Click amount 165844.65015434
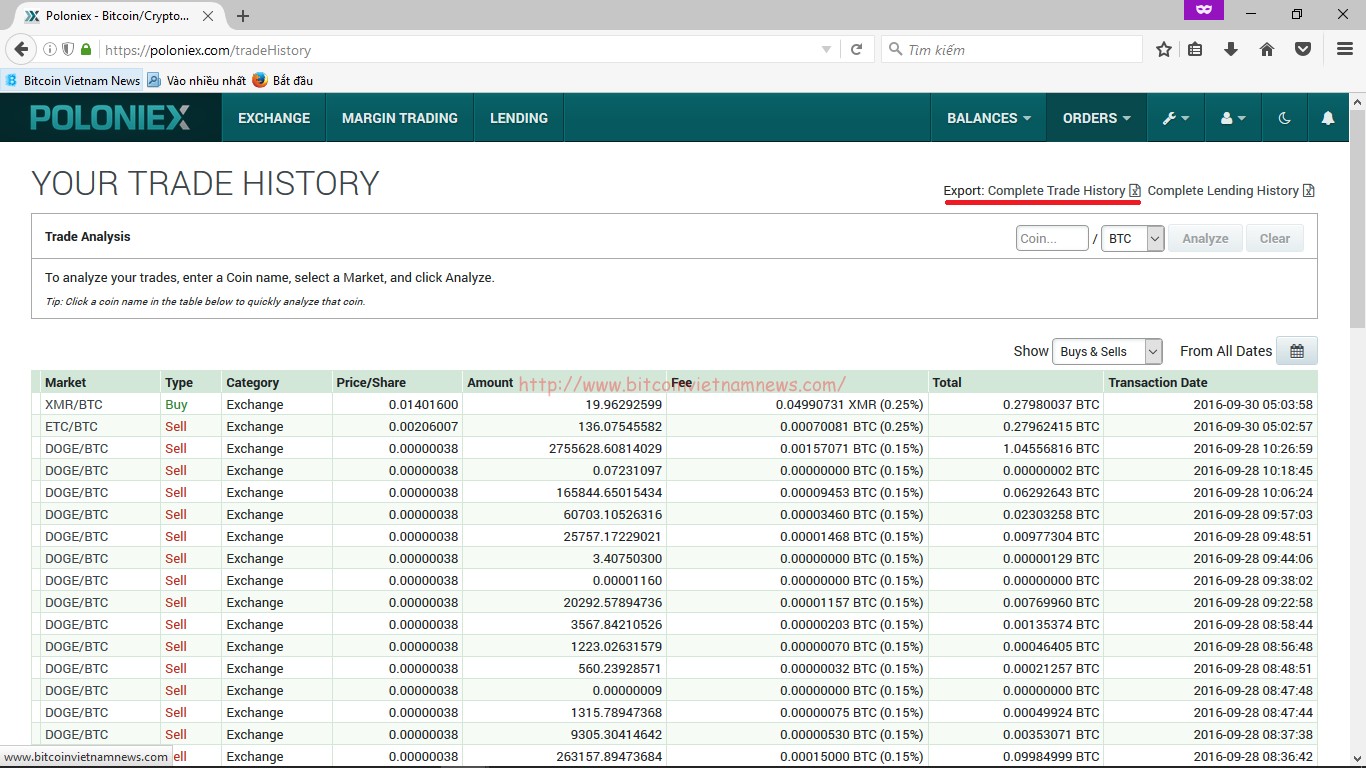The image size is (1366, 768). point(609,492)
